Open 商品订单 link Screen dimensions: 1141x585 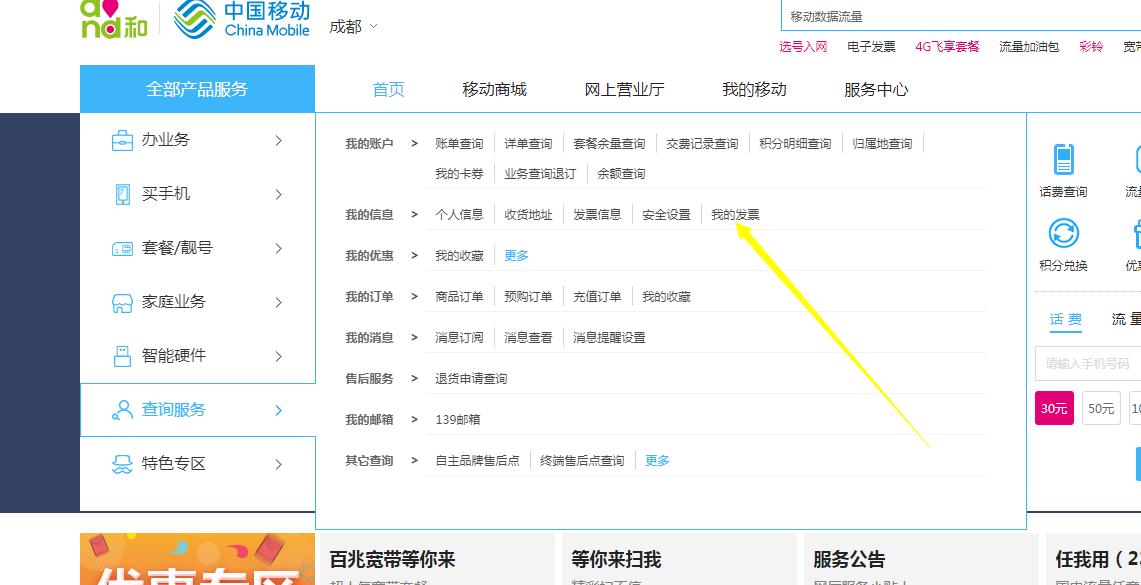click(459, 297)
